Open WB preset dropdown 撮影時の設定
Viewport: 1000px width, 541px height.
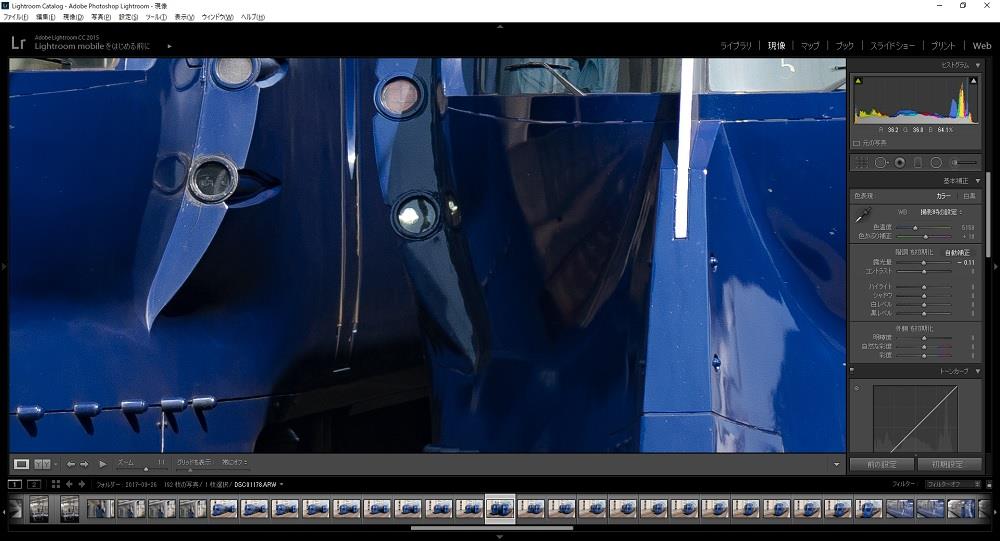click(941, 212)
